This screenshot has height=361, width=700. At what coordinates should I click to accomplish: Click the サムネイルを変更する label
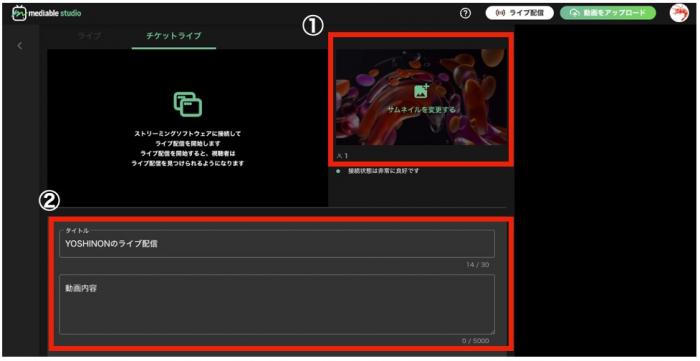tap(421, 109)
